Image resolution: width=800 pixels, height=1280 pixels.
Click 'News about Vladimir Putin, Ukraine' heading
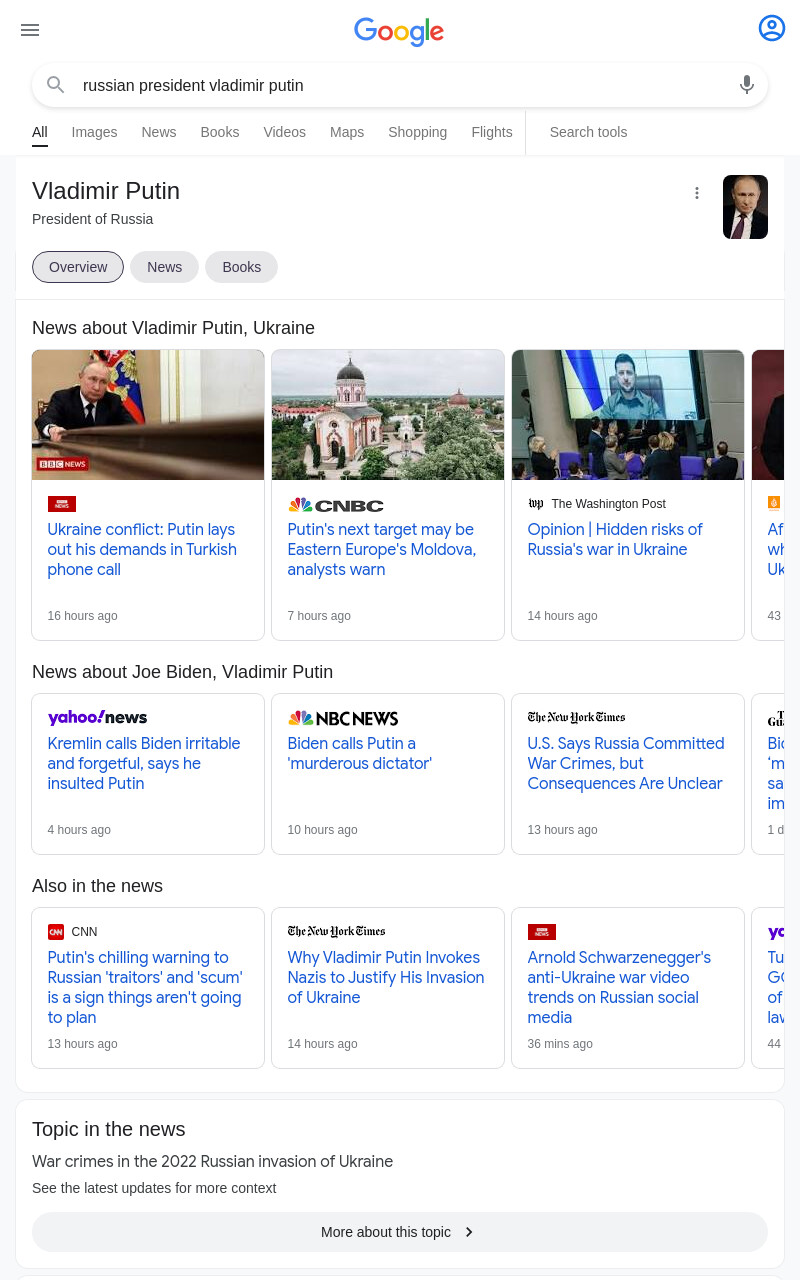point(173,328)
